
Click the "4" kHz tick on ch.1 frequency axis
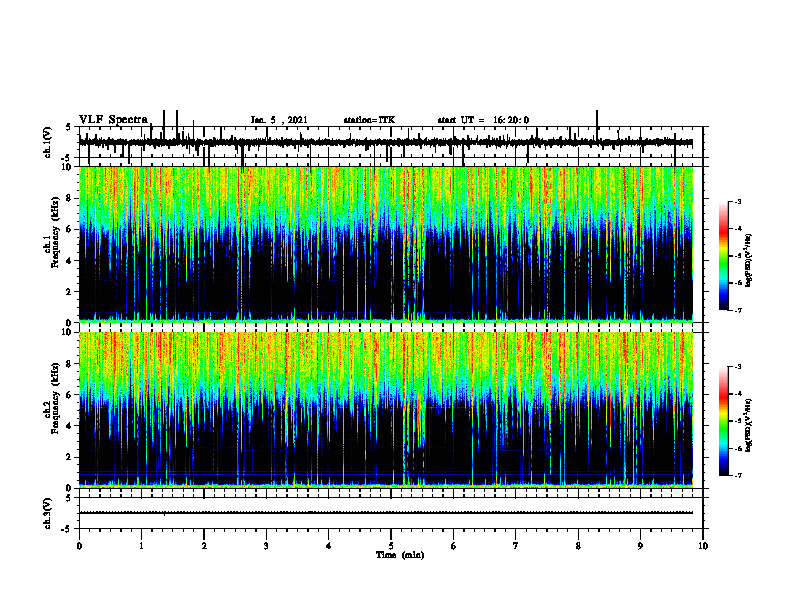pyautogui.click(x=70, y=261)
